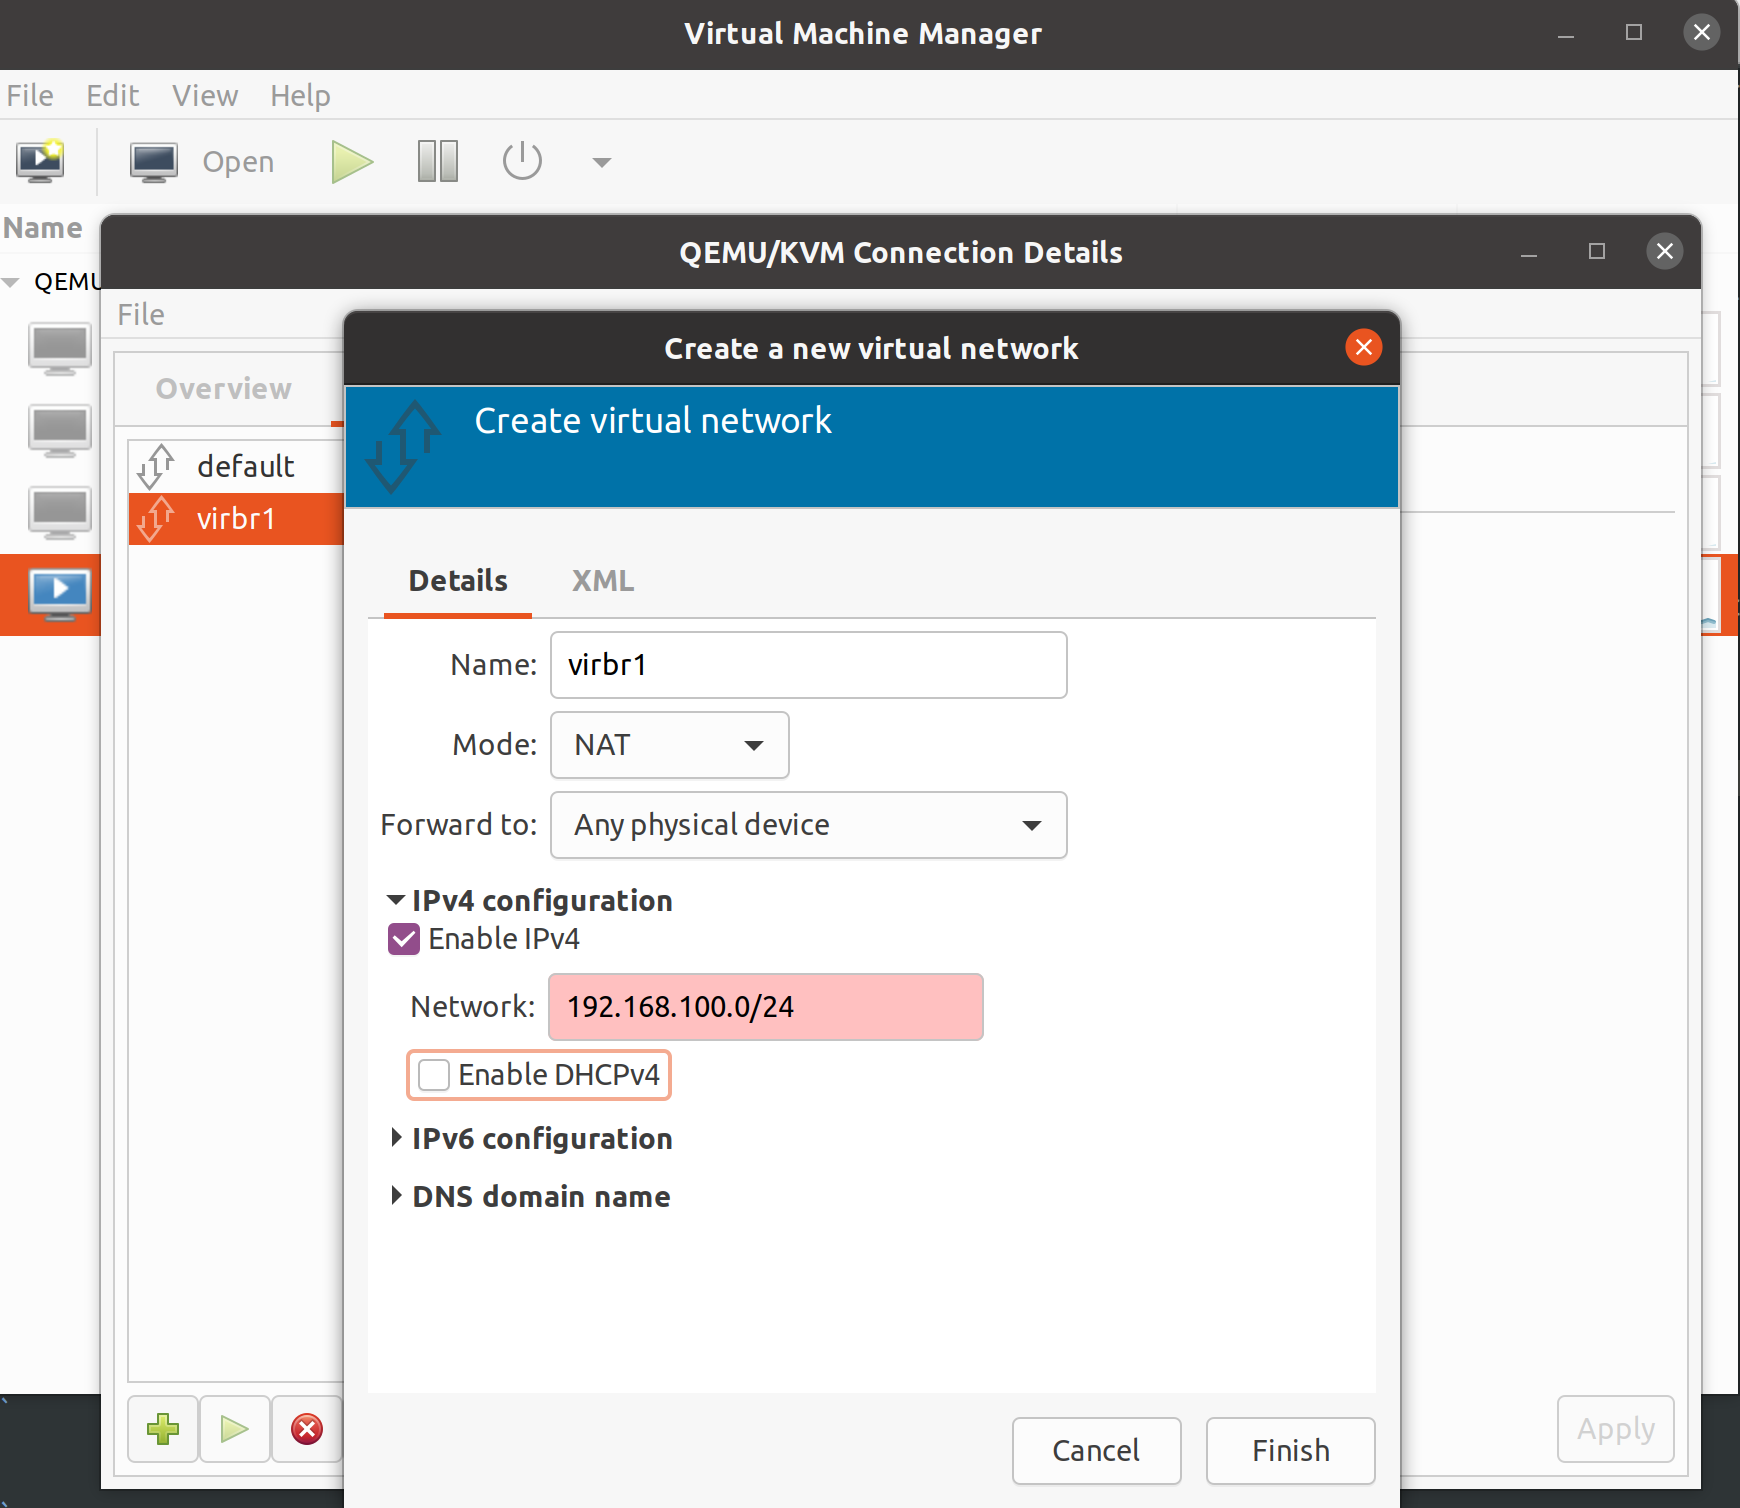This screenshot has width=1740, height=1508.
Task: Shut down VM with power icon
Action: click(522, 161)
